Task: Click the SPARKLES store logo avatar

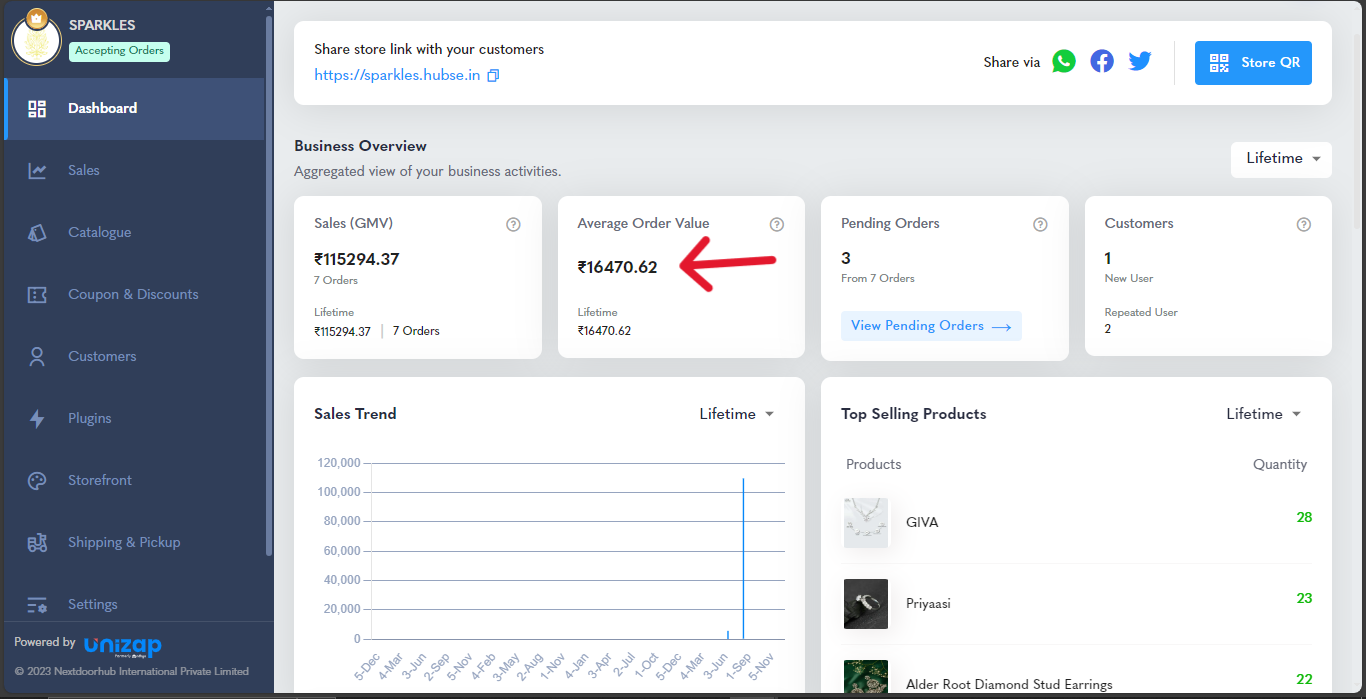Action: pos(36,40)
